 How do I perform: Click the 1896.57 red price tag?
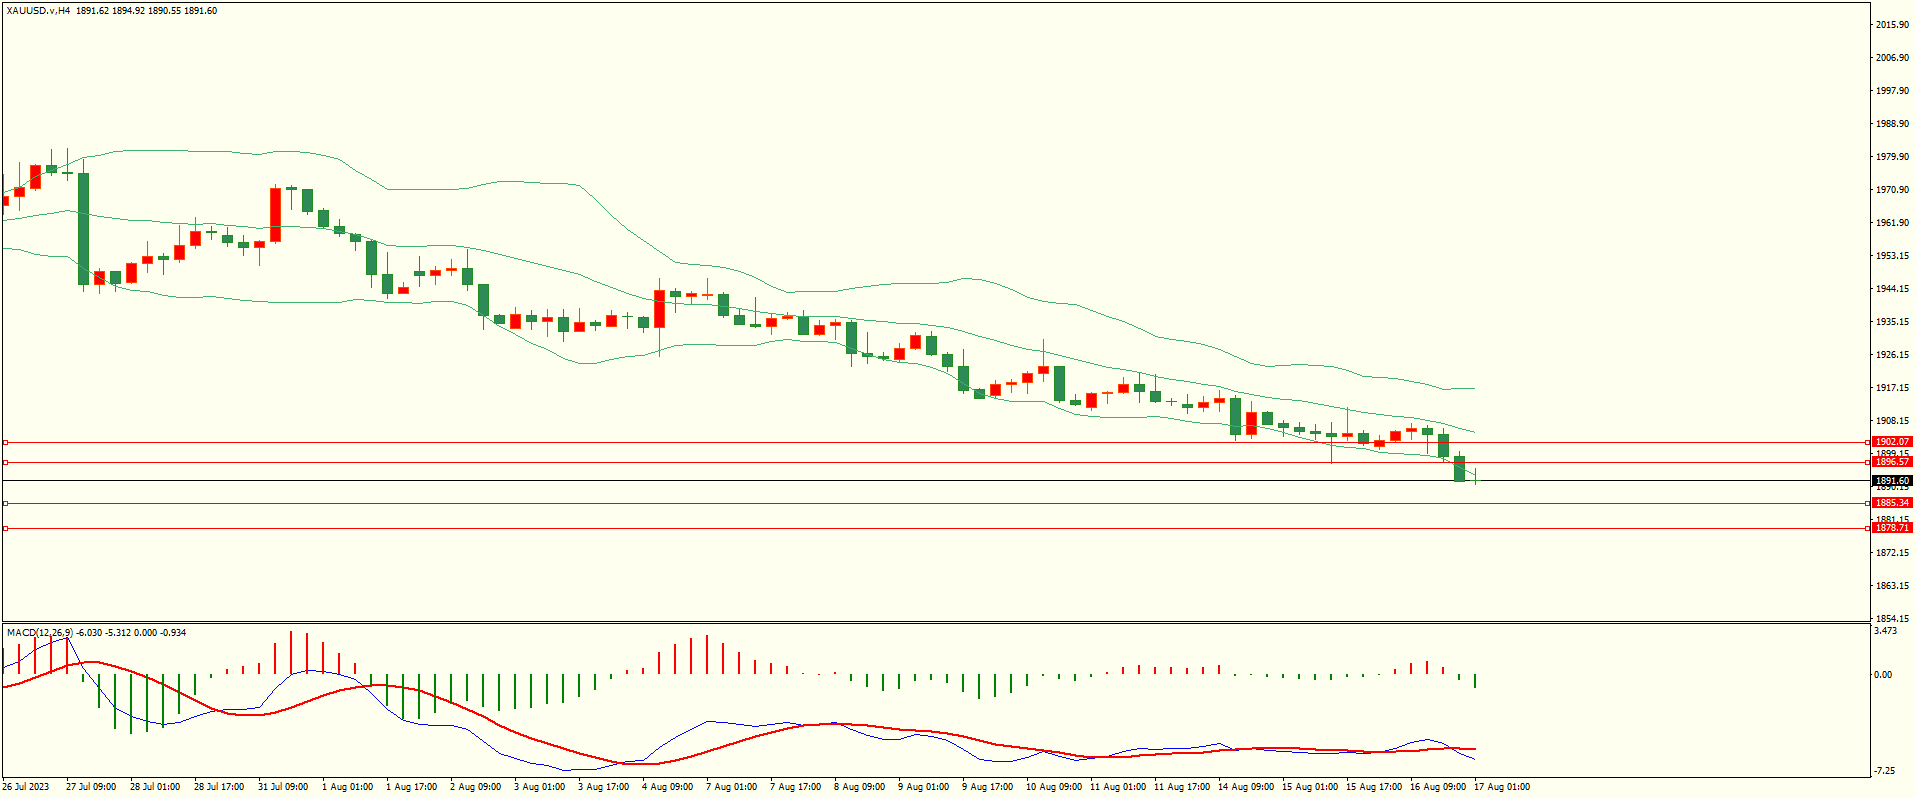click(x=1891, y=462)
